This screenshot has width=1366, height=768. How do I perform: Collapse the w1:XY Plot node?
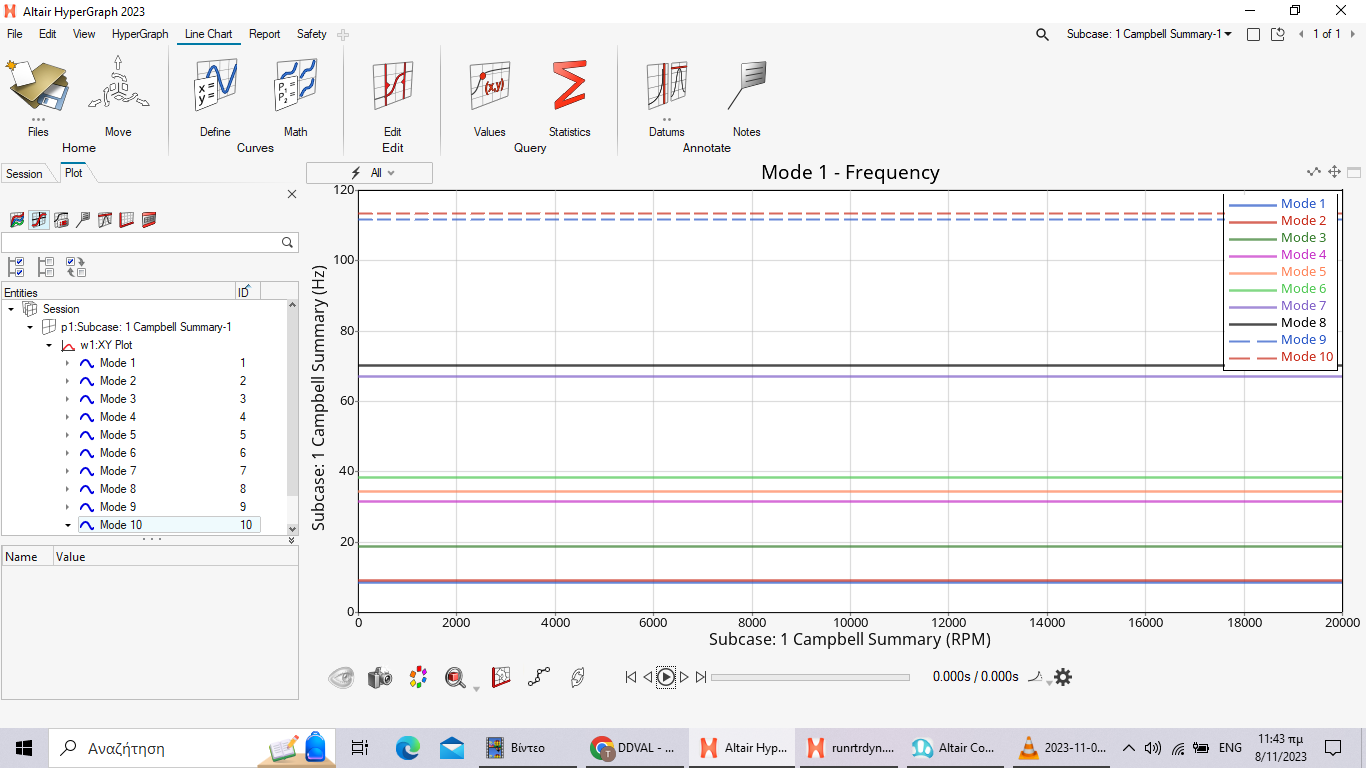[48, 345]
